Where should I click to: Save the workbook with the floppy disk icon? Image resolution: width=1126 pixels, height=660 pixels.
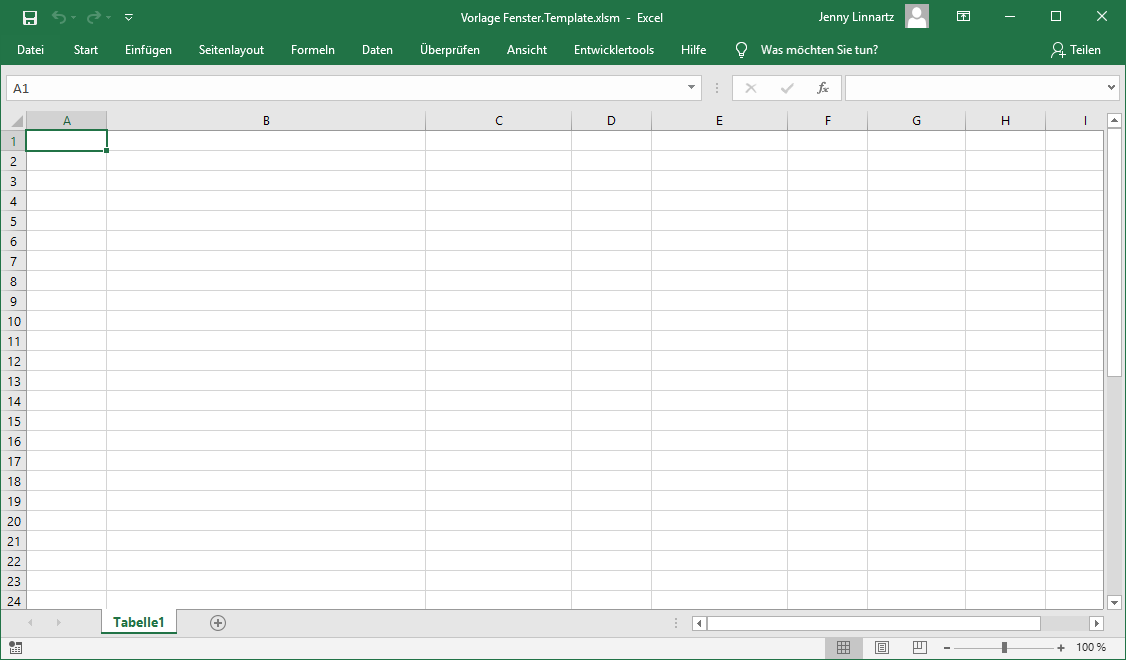pos(29,17)
